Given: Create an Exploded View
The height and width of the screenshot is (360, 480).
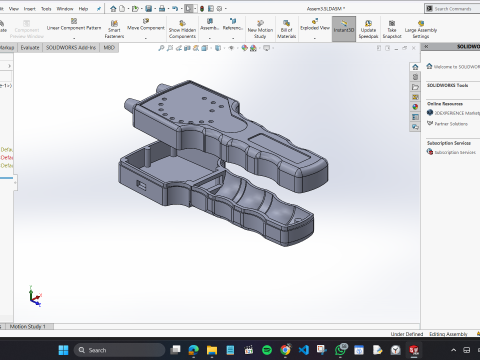Looking at the screenshot, I should point(315,25).
